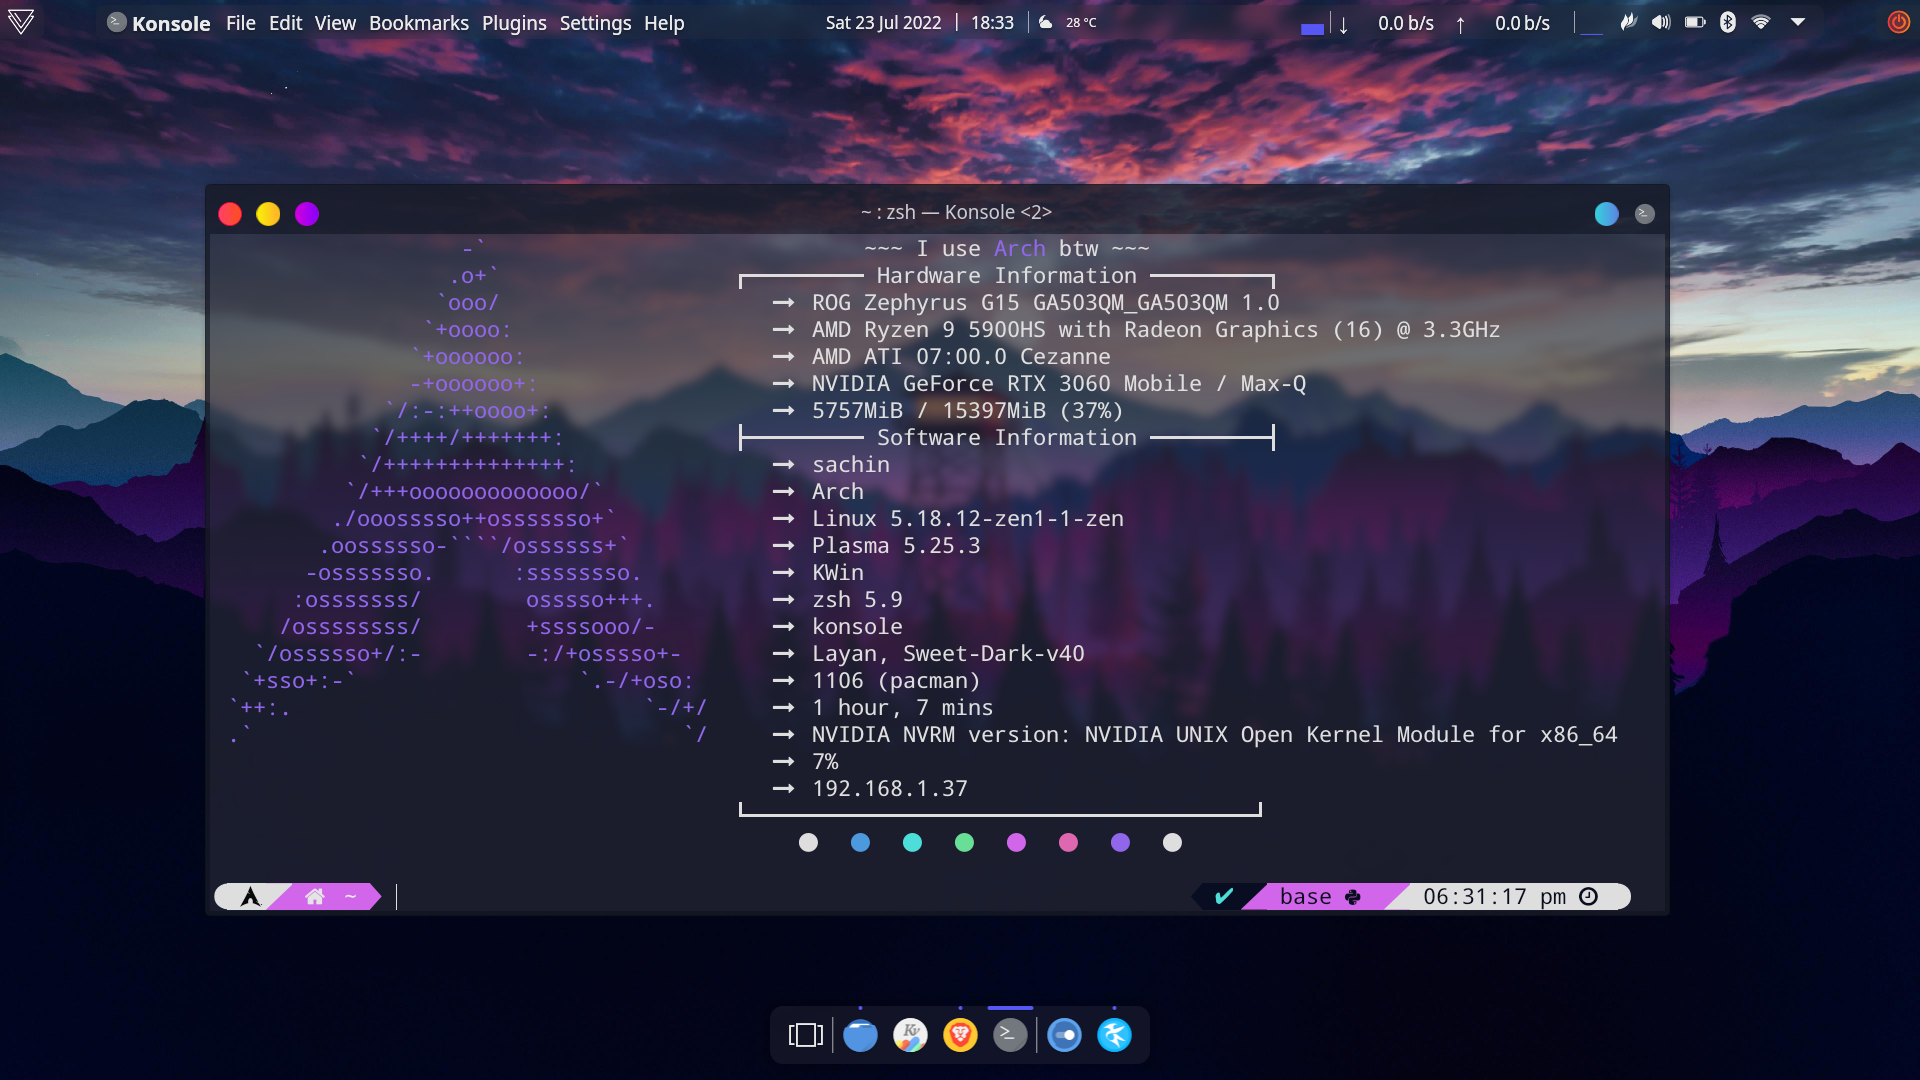Open the Plugins menu
Screen dimensions: 1920x1080
514,23
